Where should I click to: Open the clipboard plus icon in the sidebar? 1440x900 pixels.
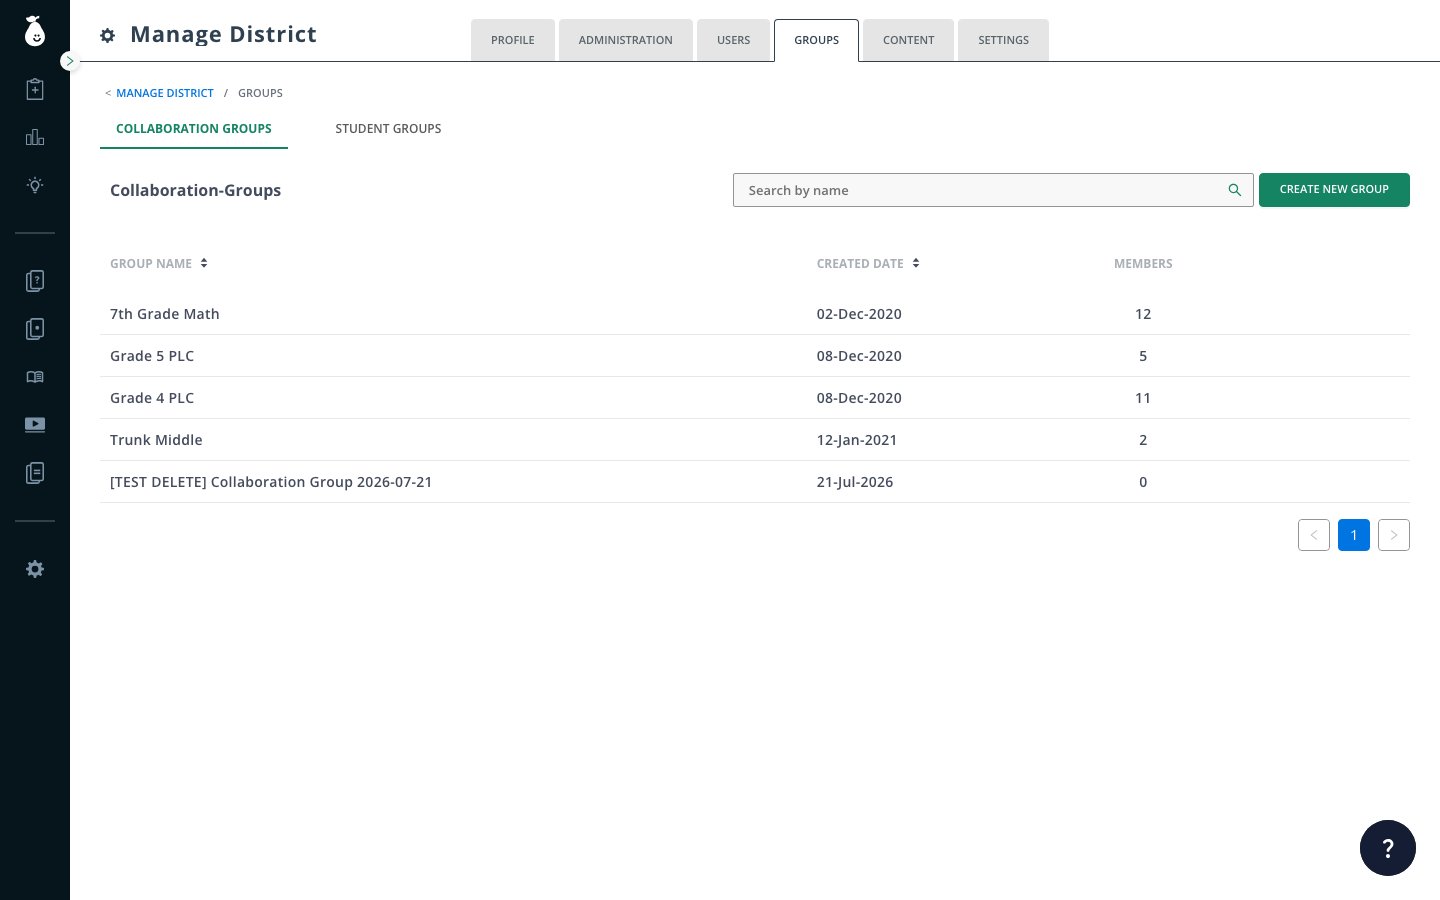coord(35,89)
